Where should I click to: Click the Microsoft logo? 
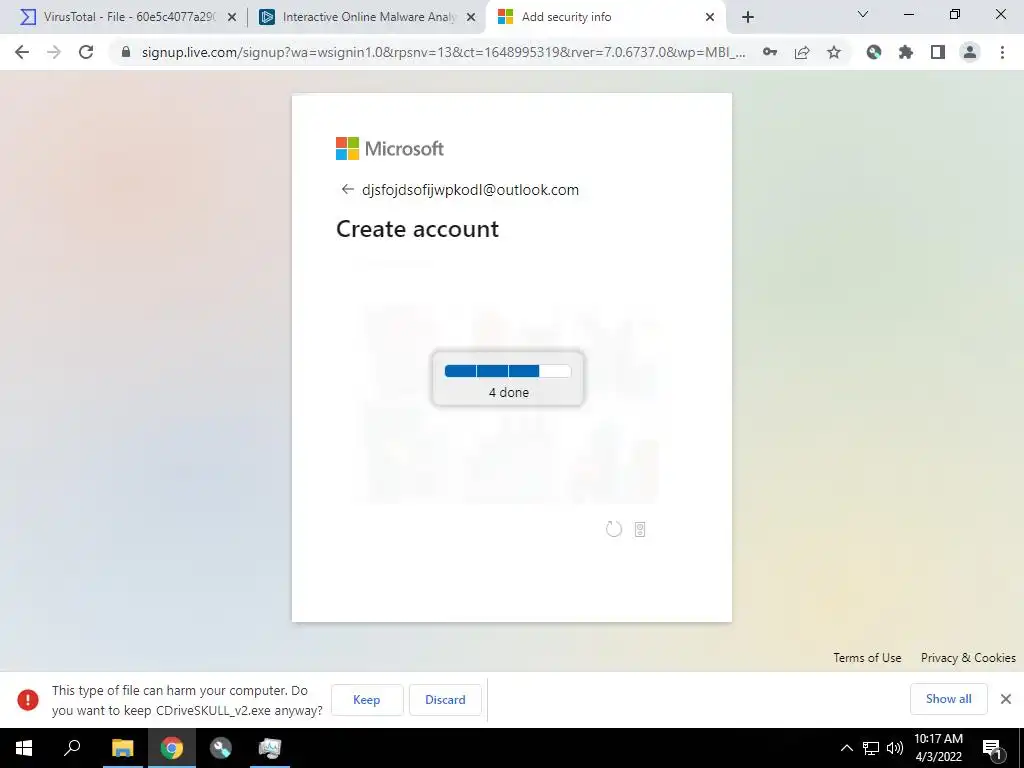[390, 148]
